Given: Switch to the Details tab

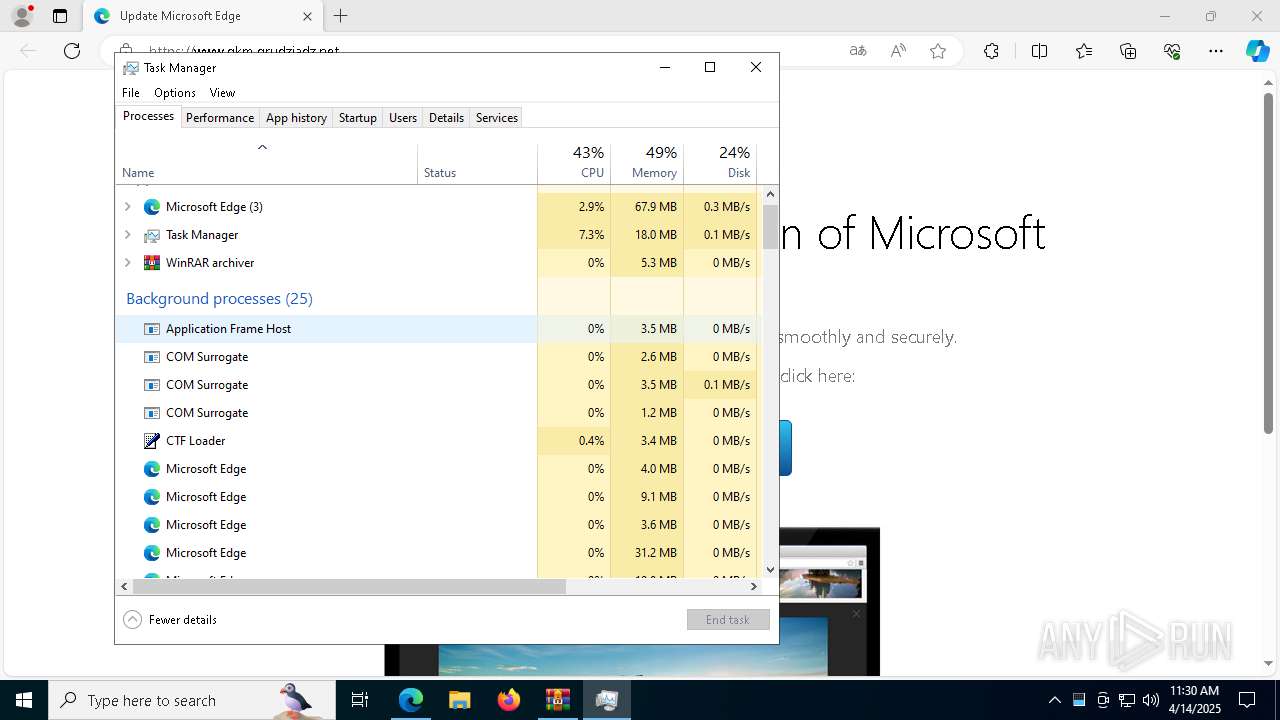Looking at the screenshot, I should click(x=446, y=118).
